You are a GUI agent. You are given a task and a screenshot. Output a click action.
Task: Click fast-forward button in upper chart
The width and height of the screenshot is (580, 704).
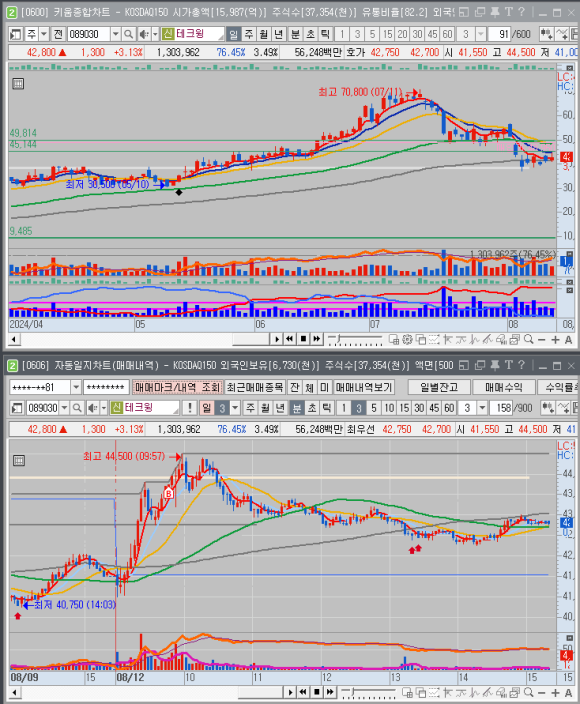click(317, 339)
